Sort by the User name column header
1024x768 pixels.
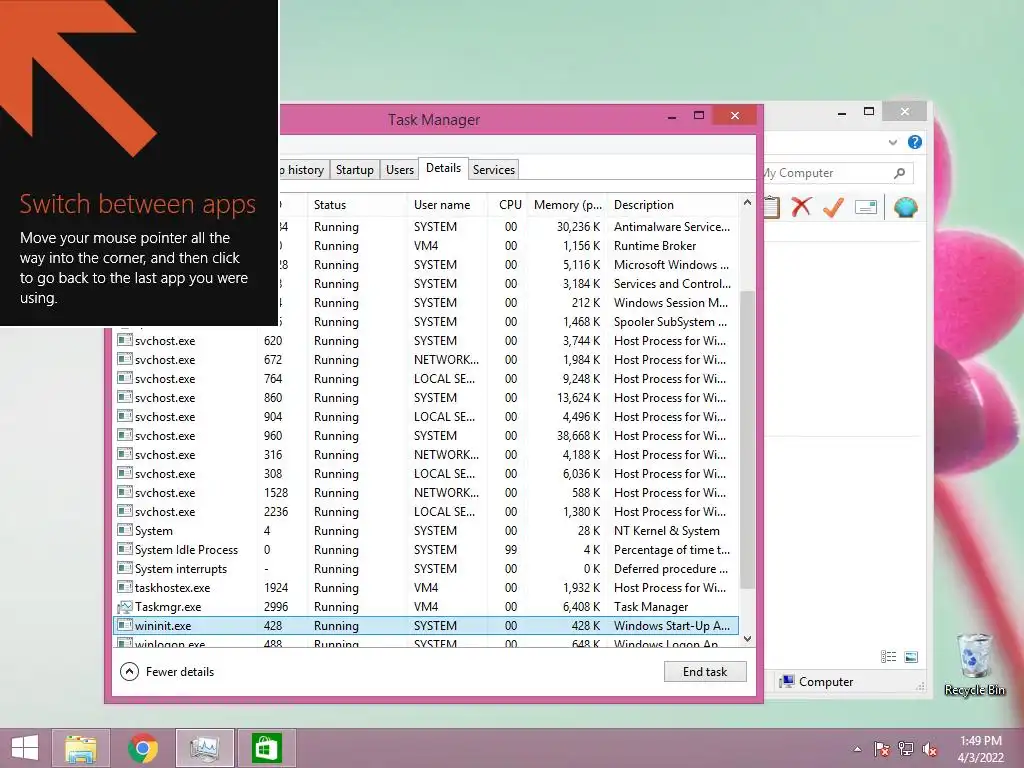click(447, 204)
